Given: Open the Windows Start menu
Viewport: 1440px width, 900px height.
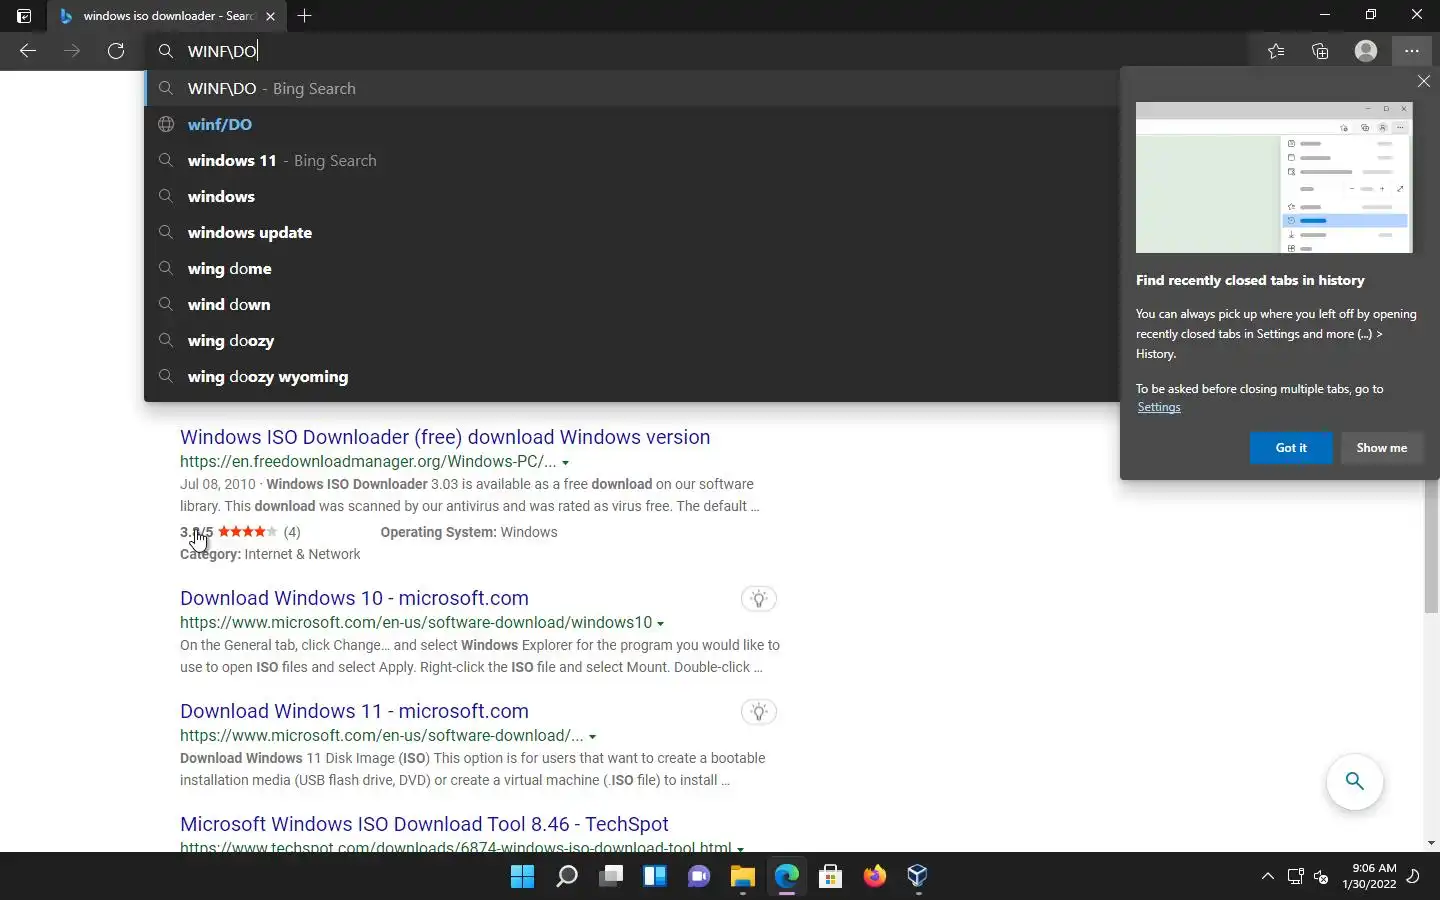Looking at the screenshot, I should [x=522, y=877].
